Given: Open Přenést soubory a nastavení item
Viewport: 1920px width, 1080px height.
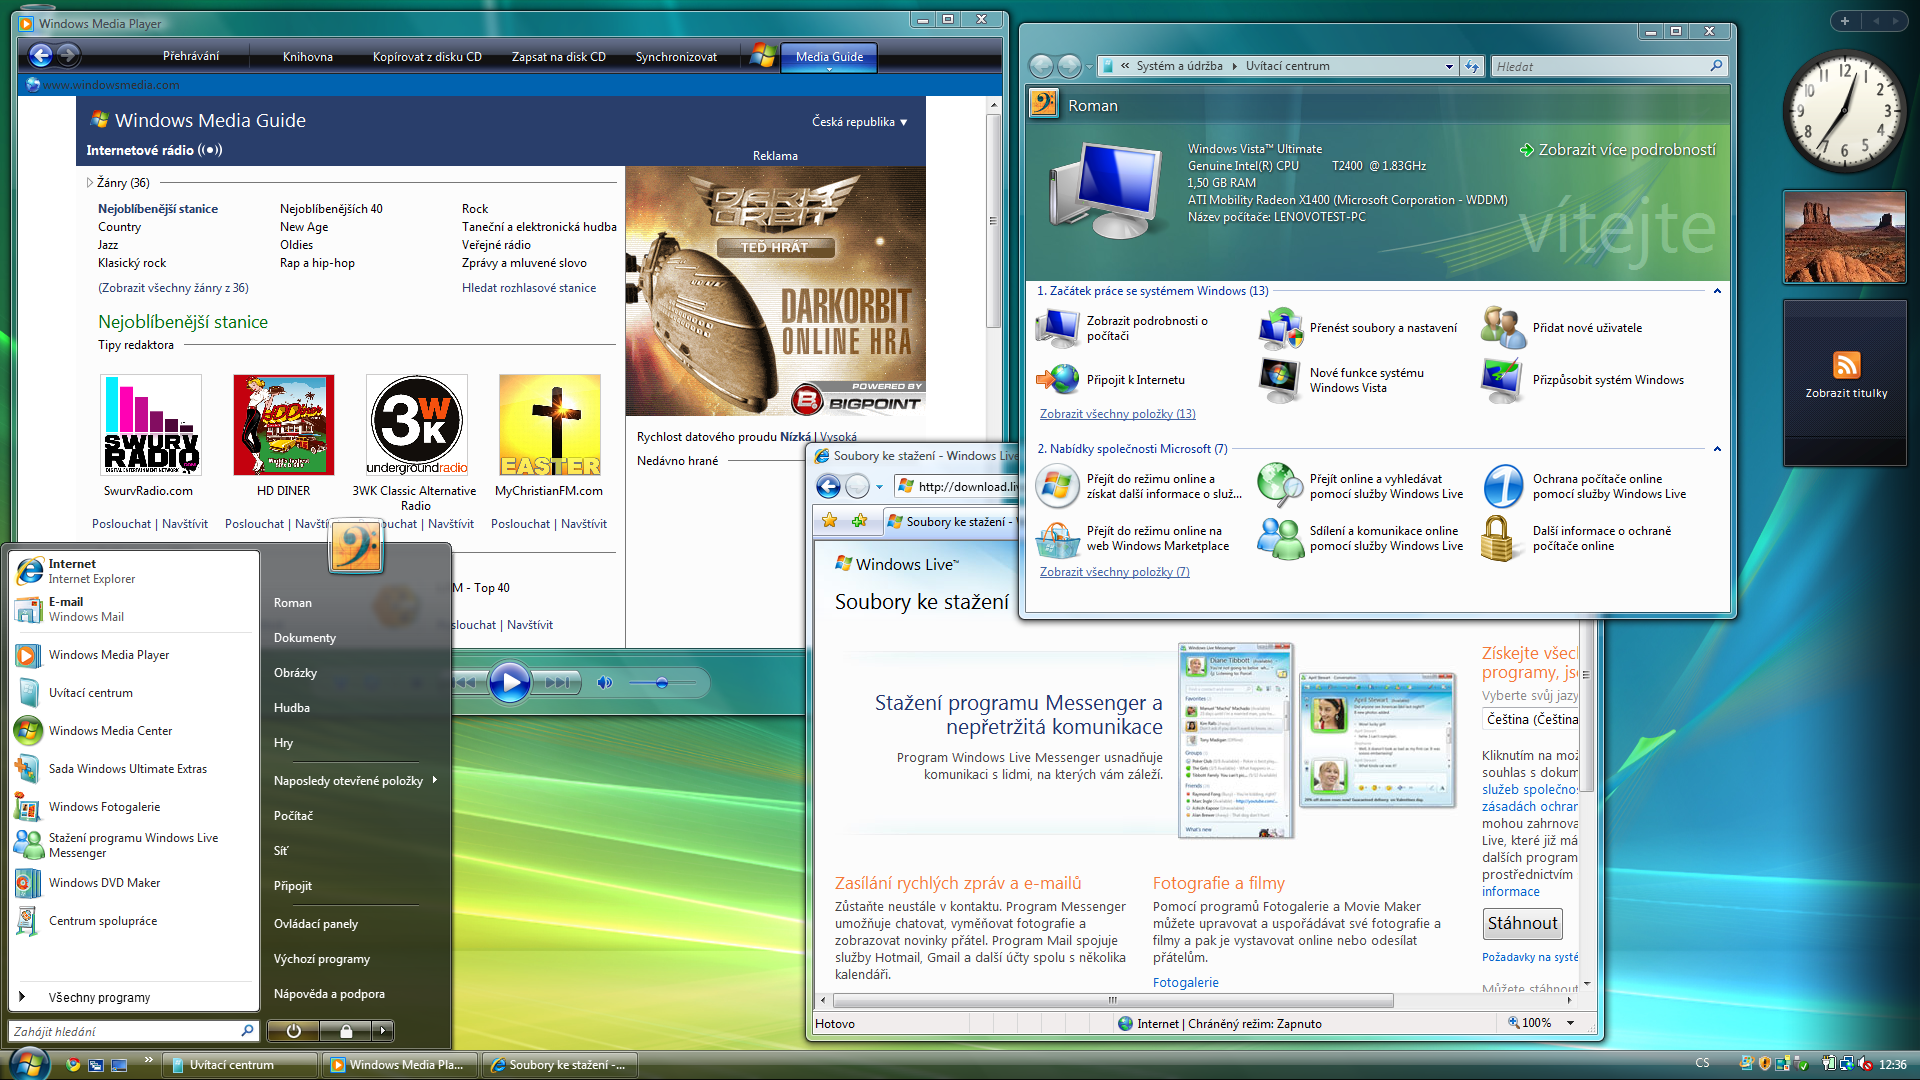Looking at the screenshot, I should (1358, 328).
